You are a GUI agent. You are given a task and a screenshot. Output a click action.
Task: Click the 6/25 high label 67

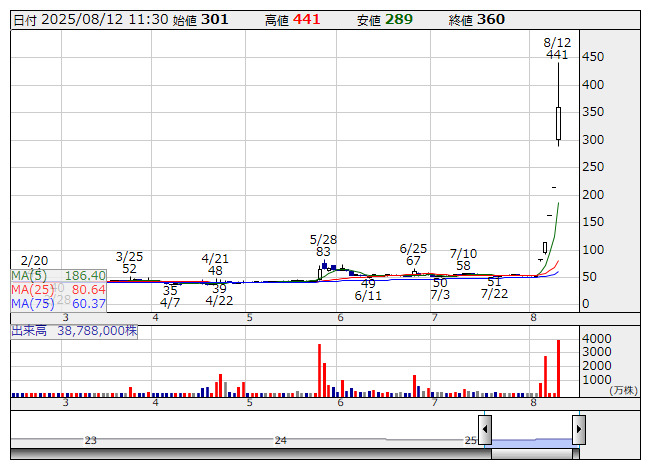tap(413, 260)
